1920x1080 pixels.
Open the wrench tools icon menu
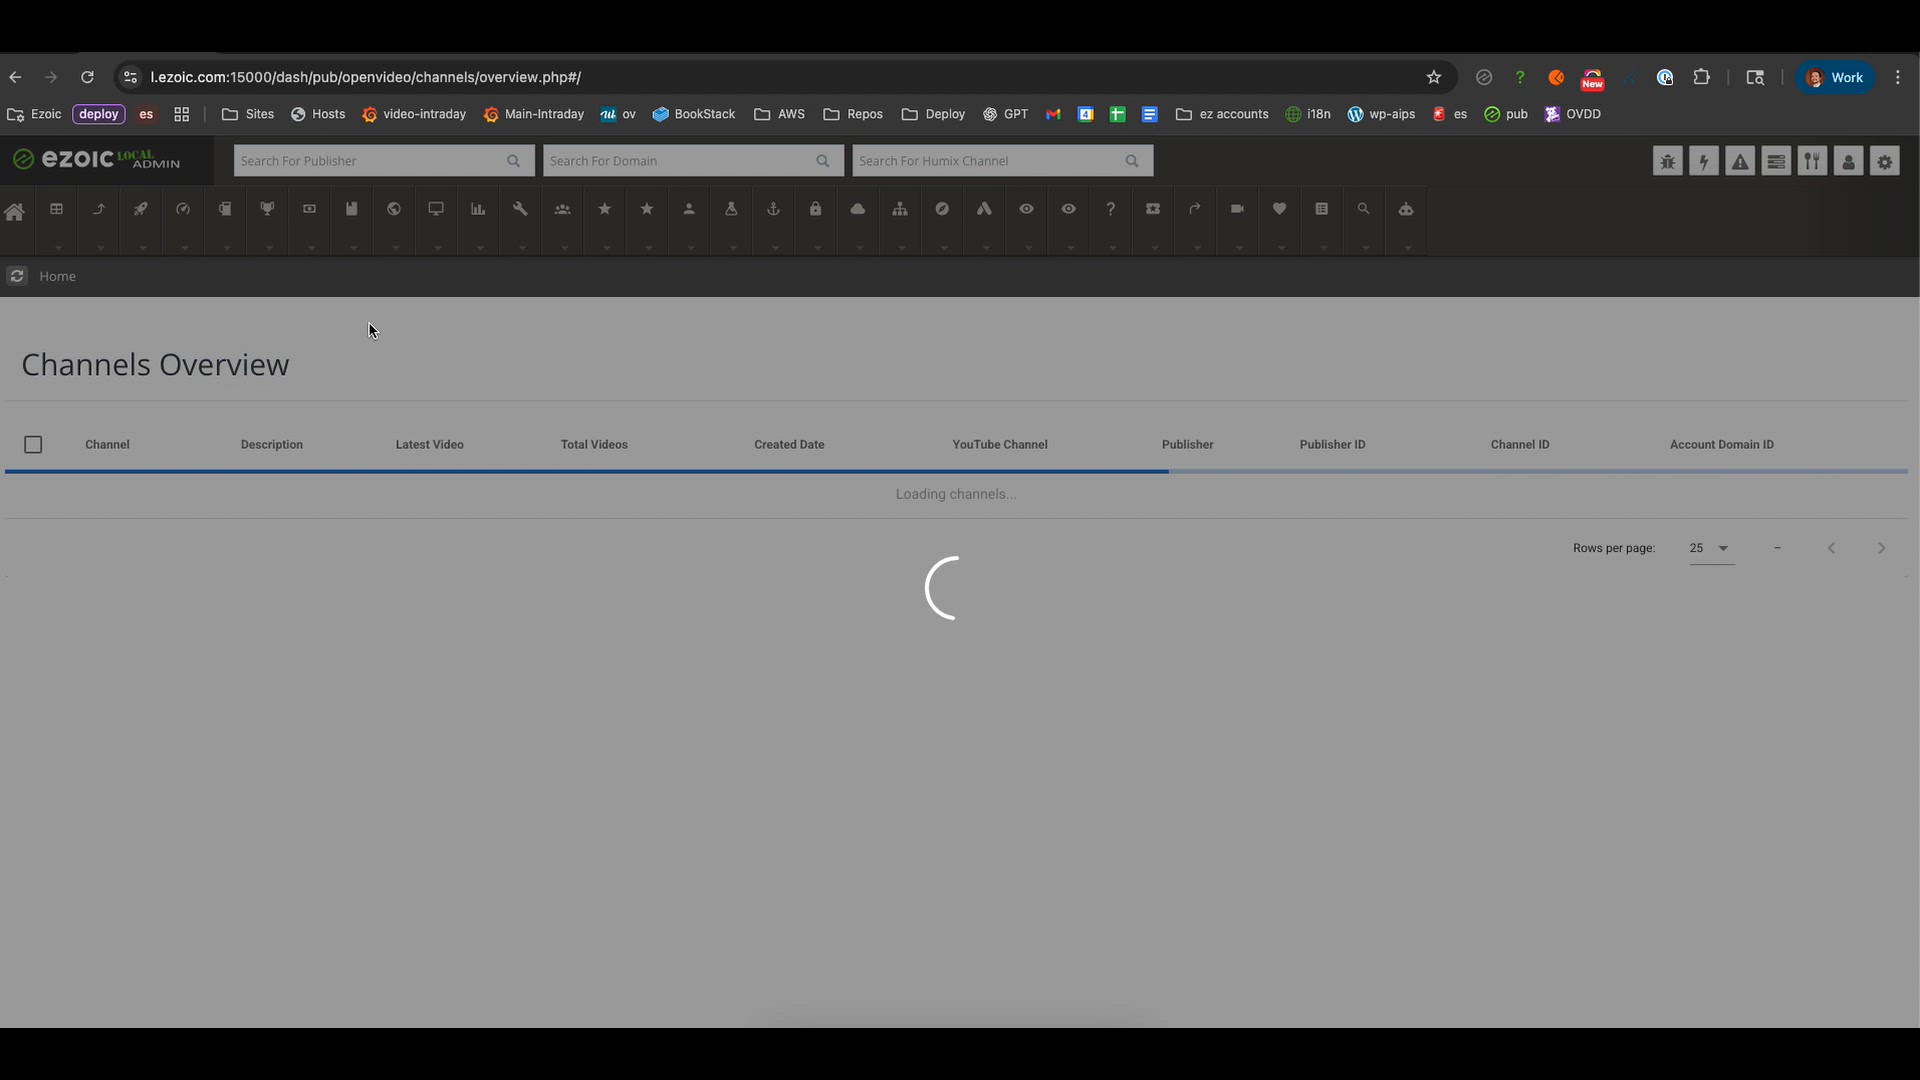[520, 209]
